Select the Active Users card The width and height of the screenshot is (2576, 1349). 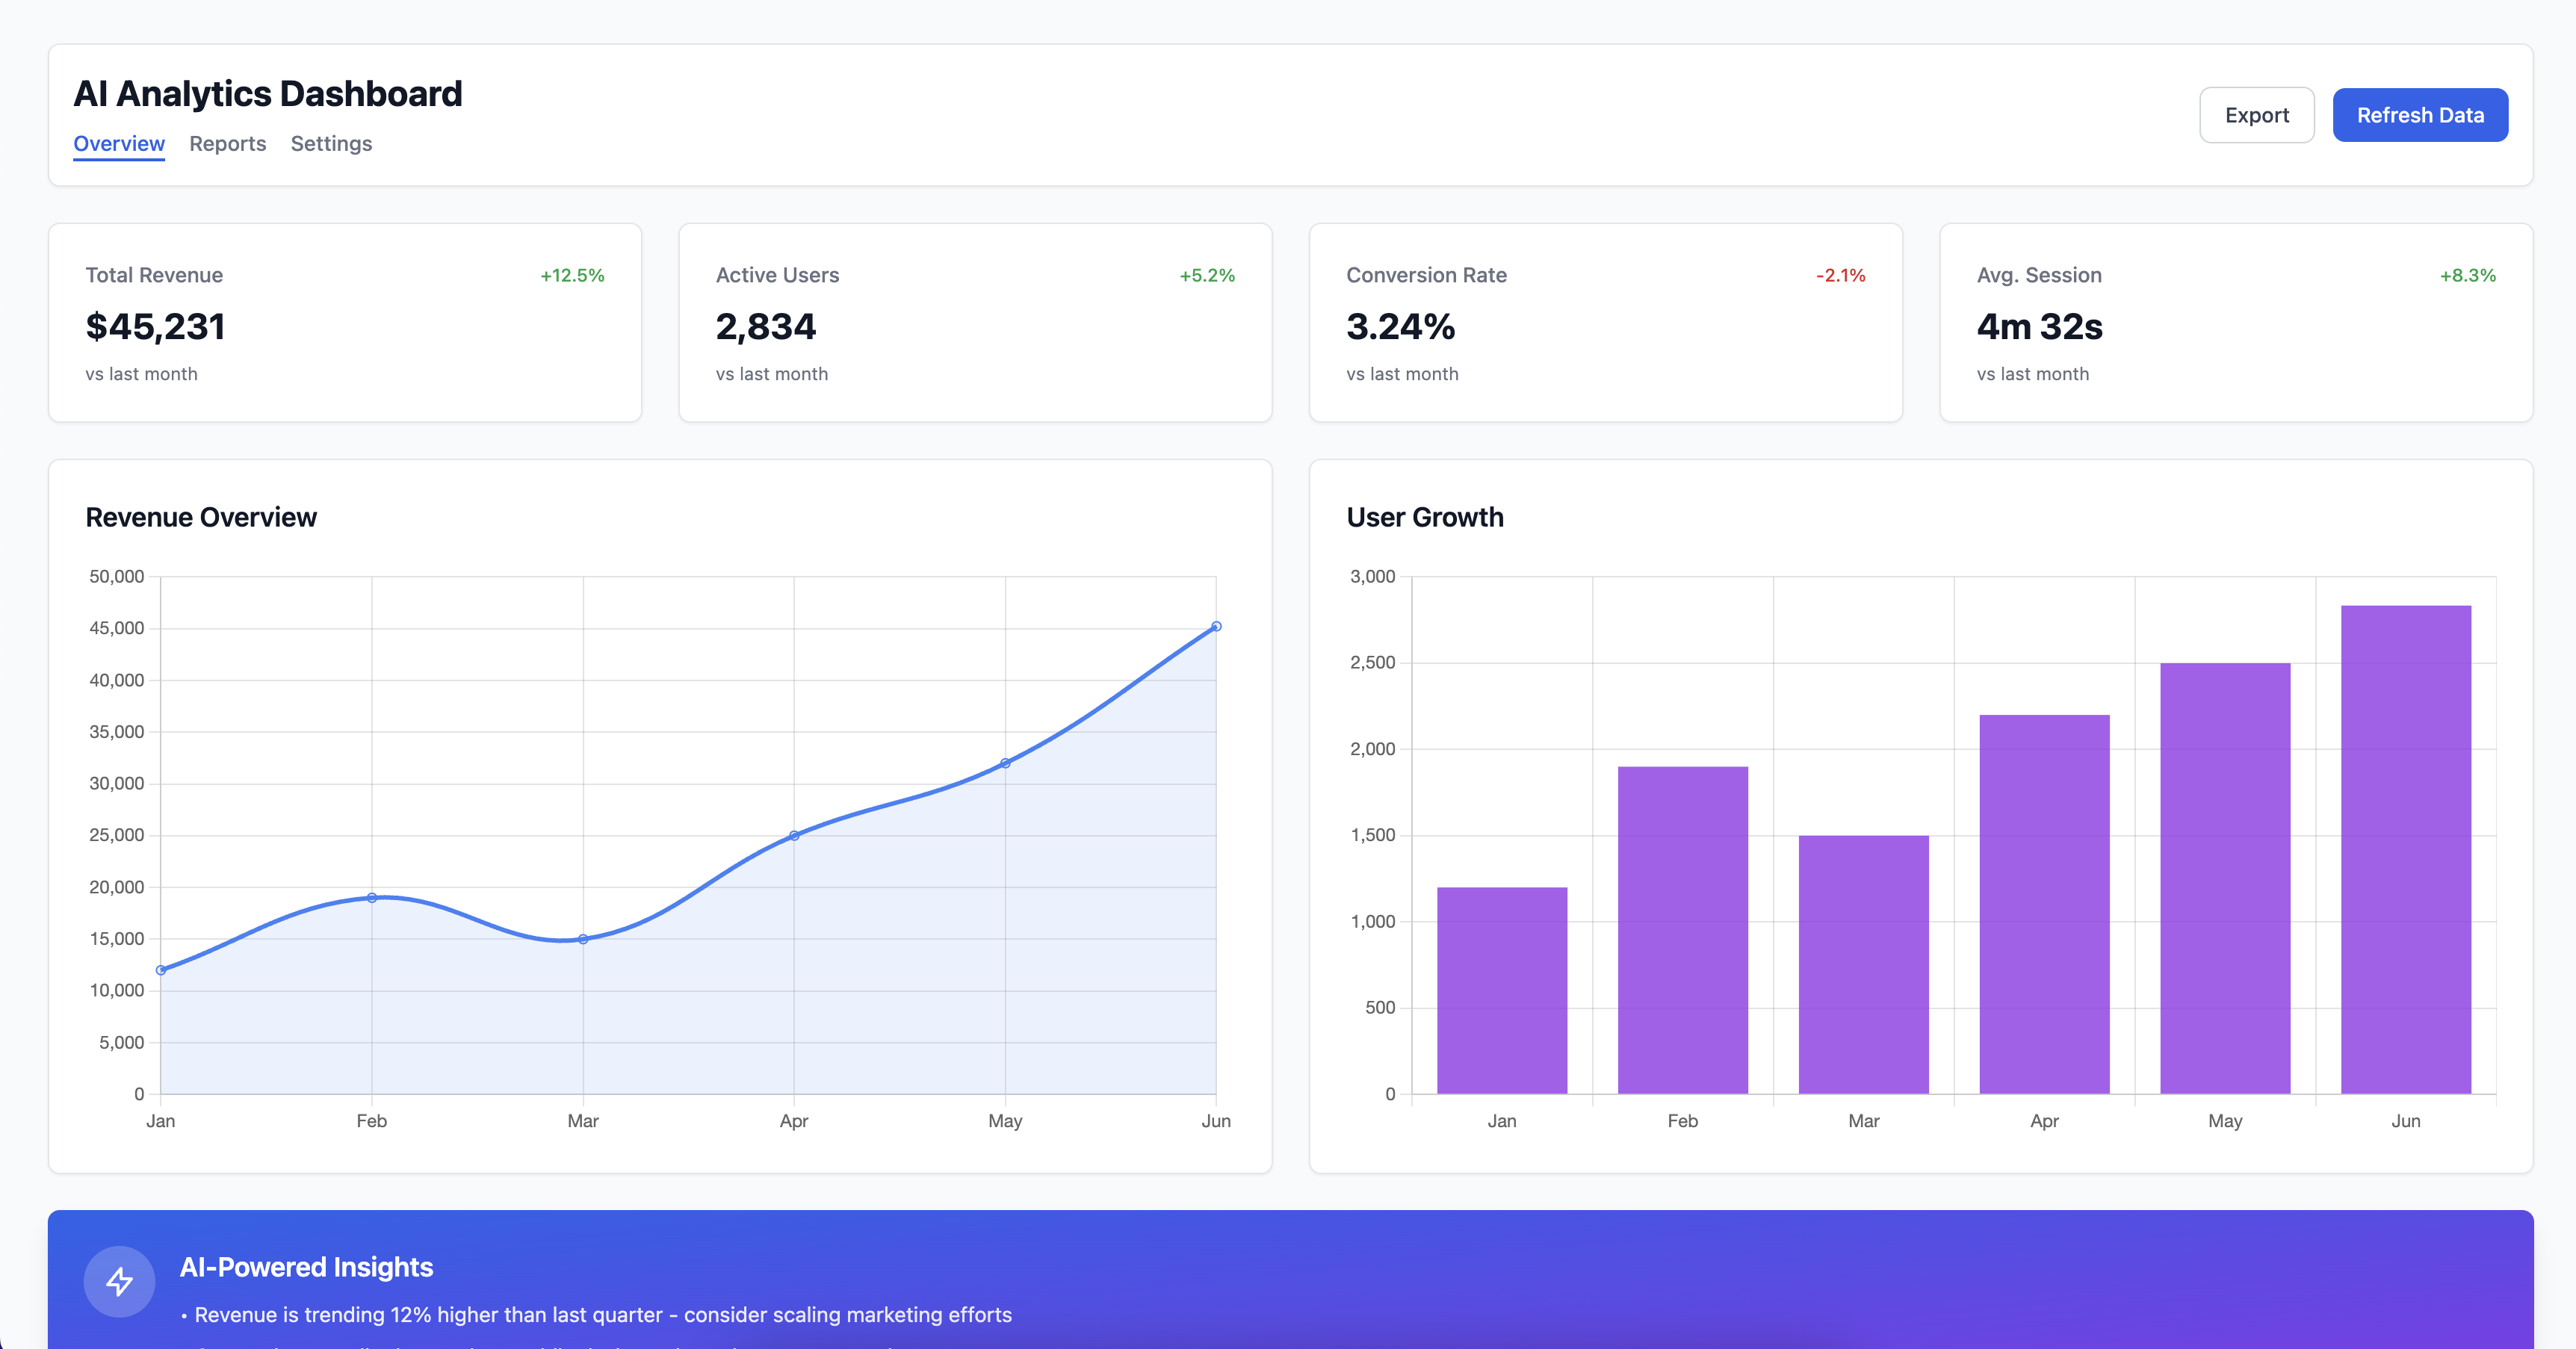click(975, 322)
